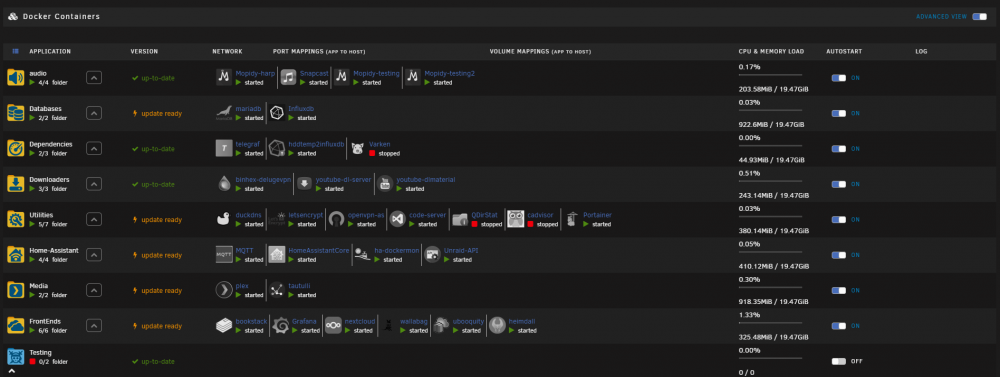This screenshot has height=377, width=1000.
Task: Click the Media CPU load bar
Action: click(770, 288)
